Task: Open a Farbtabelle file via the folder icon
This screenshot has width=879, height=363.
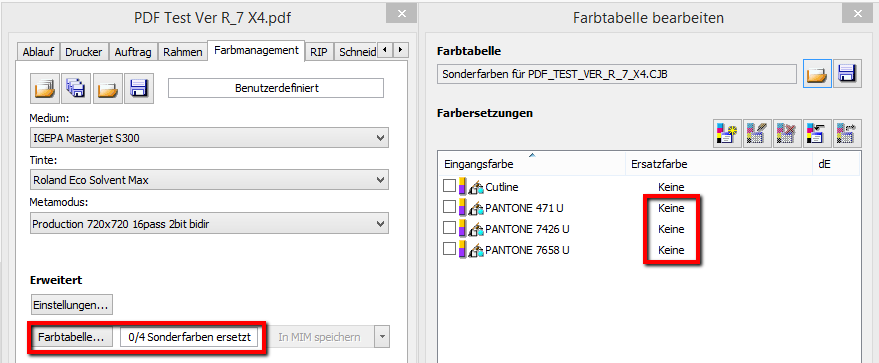Action: 817,73
